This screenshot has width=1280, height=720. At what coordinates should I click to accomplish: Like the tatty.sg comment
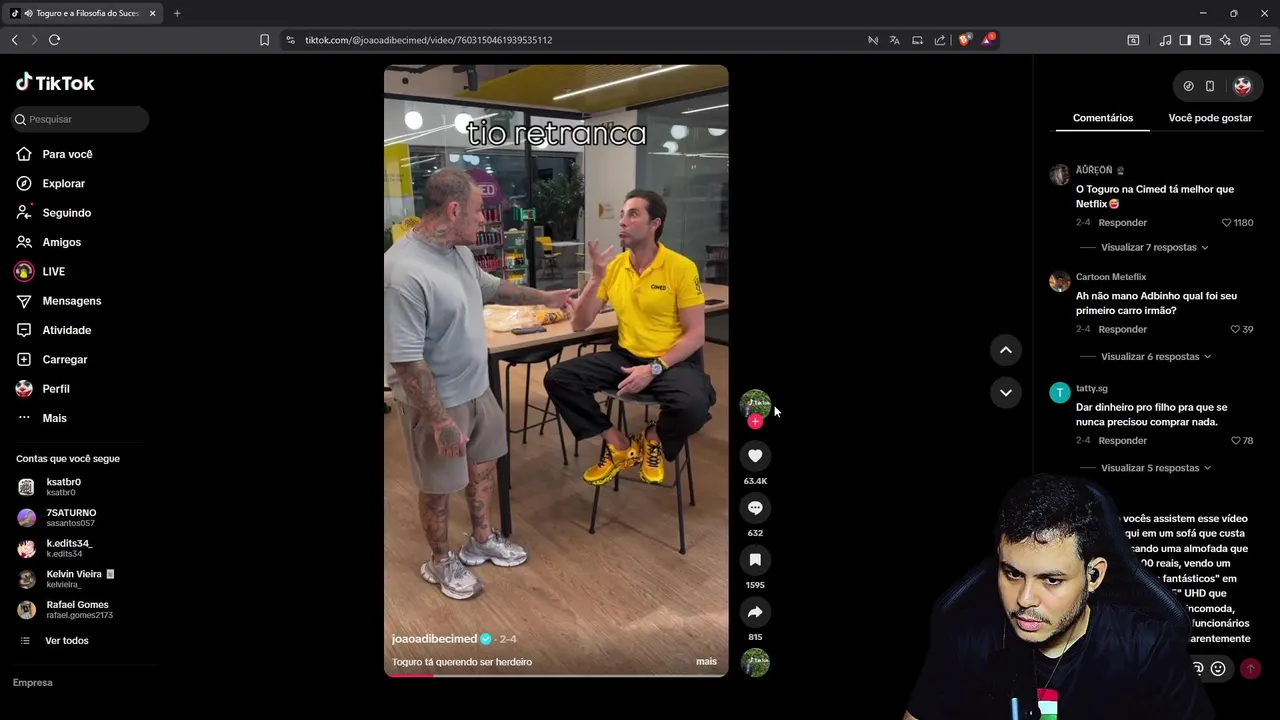[1236, 441]
